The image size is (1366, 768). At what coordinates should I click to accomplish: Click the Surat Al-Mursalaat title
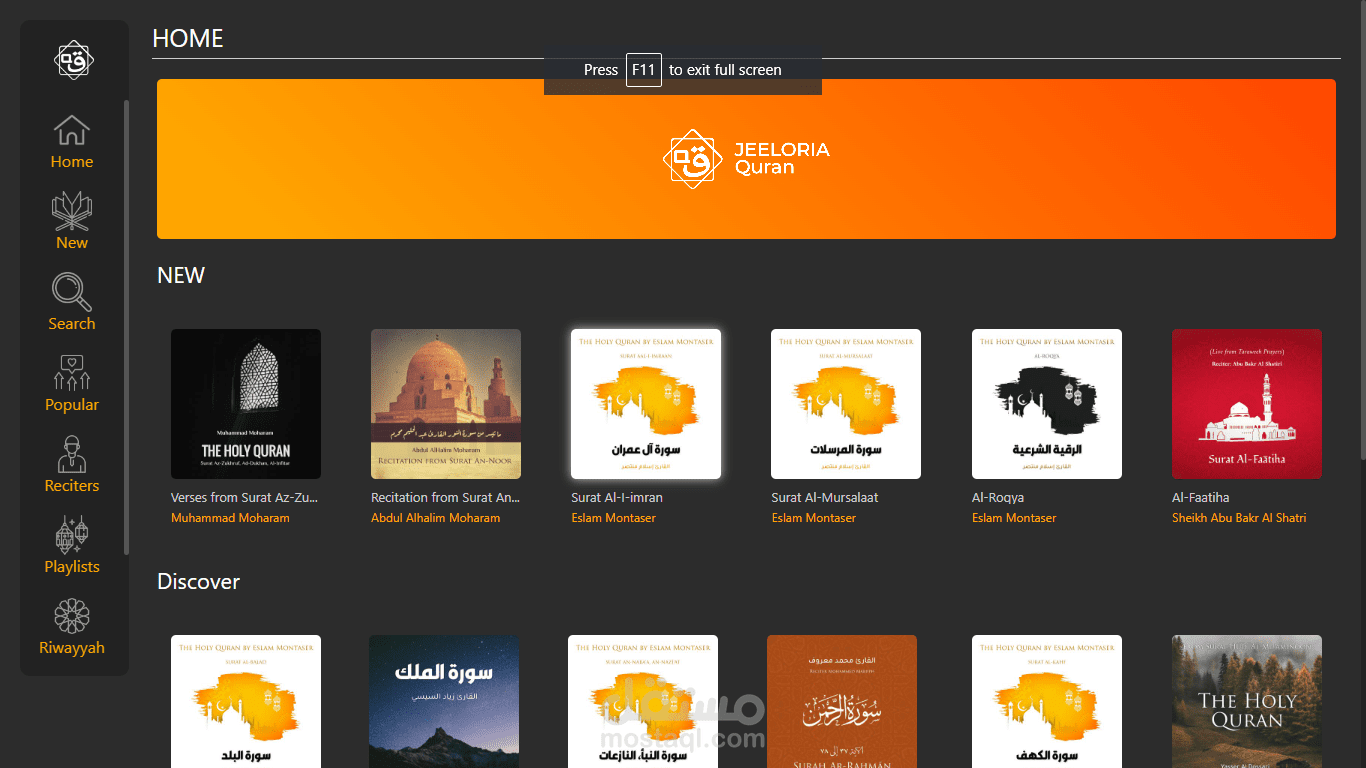(825, 498)
